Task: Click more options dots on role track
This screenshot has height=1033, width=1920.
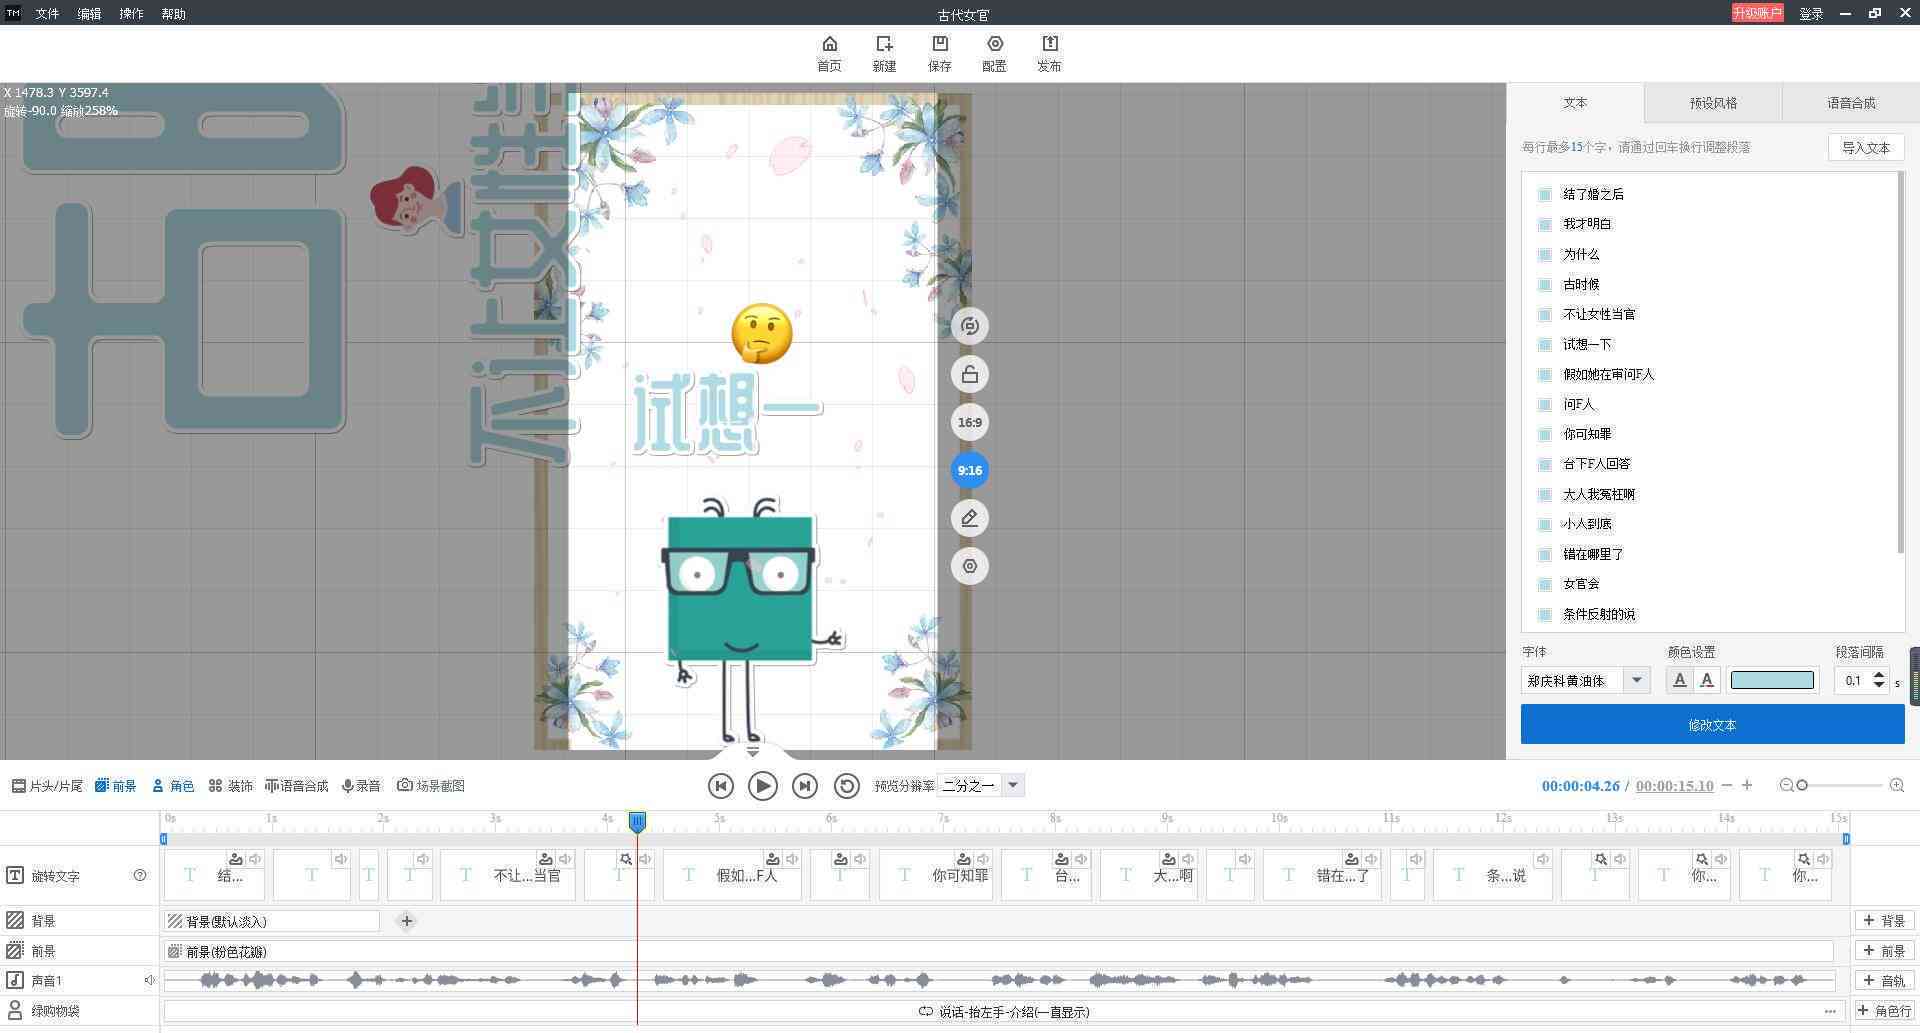Action: tap(1829, 1011)
